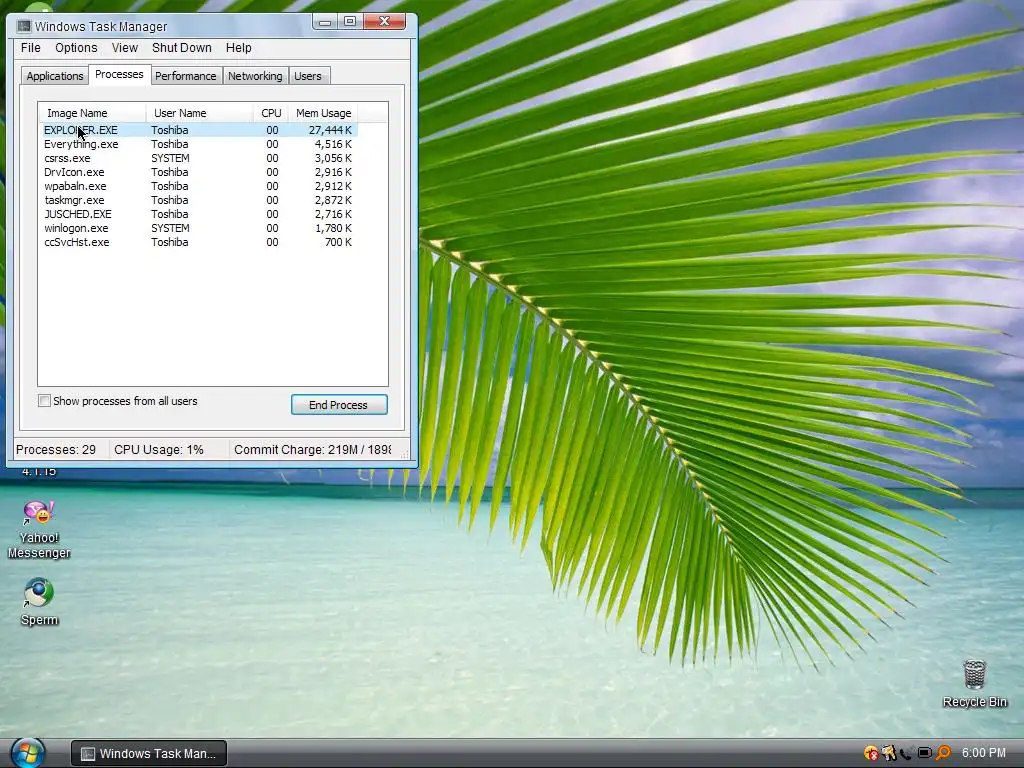Sort by User Name column header
Image resolution: width=1024 pixels, height=768 pixels.
tap(200, 113)
